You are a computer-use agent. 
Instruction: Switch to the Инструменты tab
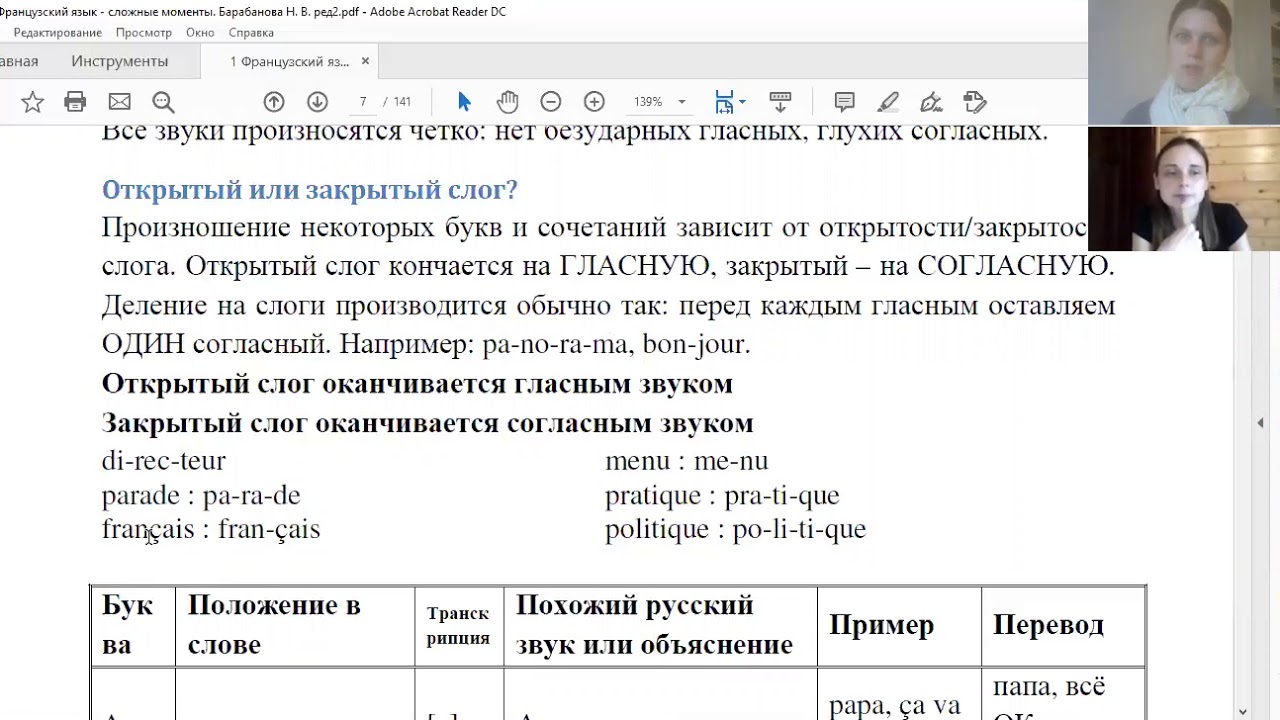point(119,61)
